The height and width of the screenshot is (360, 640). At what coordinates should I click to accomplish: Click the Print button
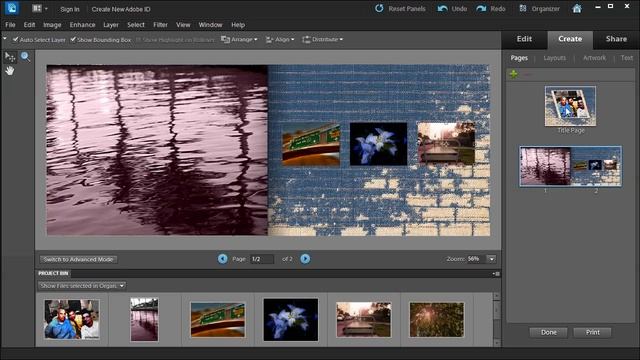coord(593,333)
